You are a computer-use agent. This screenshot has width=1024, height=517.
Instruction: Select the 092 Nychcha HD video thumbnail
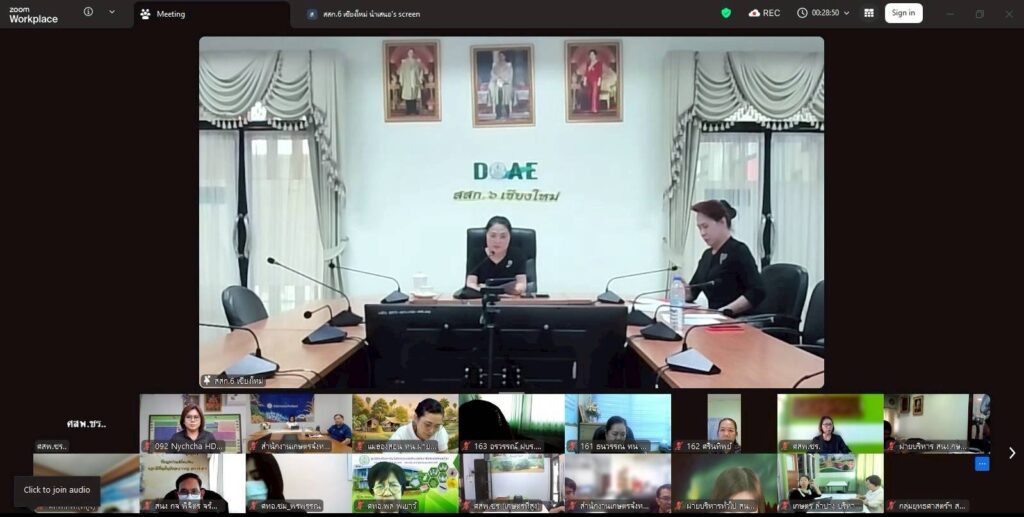[x=191, y=422]
